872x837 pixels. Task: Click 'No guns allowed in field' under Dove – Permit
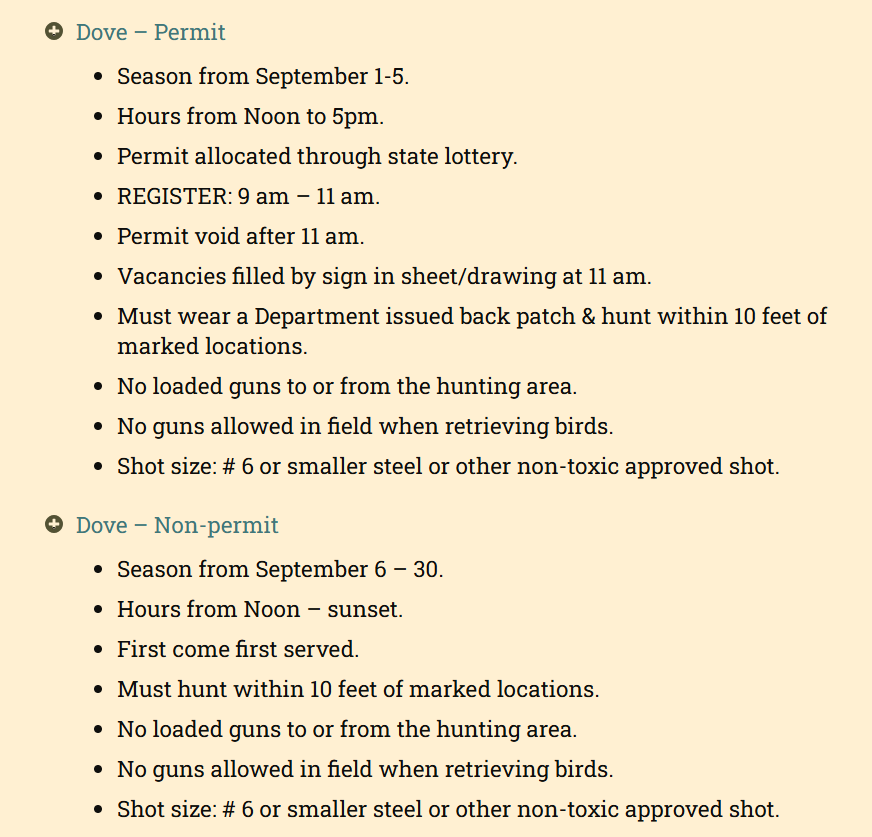365,426
